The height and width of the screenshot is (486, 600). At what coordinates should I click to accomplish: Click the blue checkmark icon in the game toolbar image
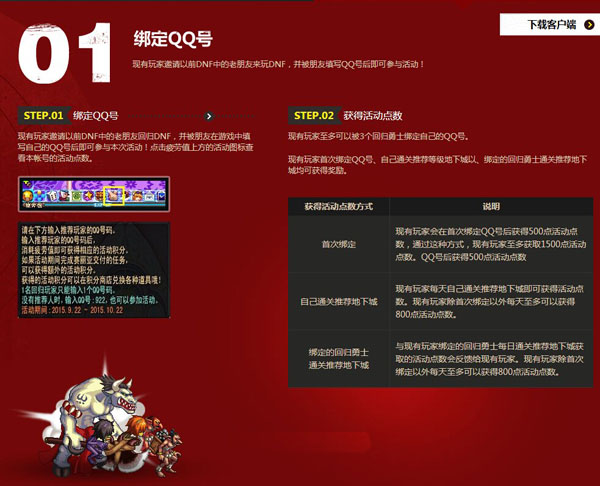click(x=162, y=196)
